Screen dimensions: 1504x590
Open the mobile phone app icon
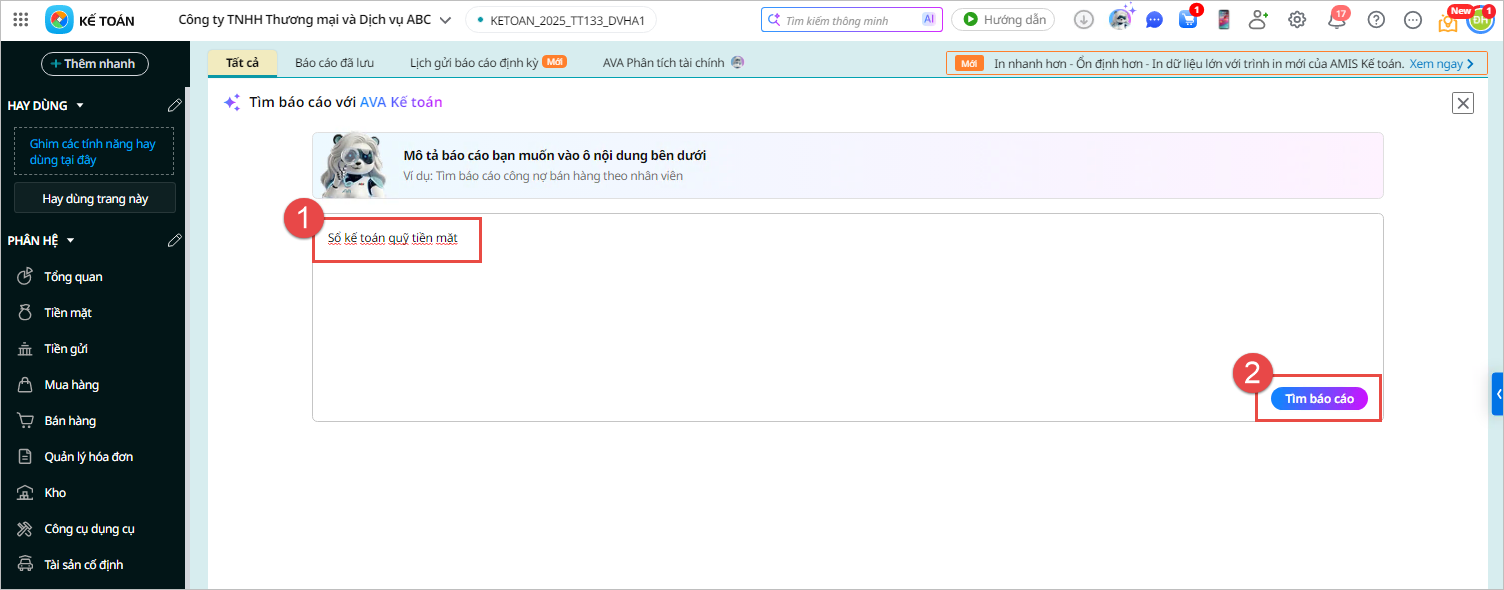coord(1223,19)
